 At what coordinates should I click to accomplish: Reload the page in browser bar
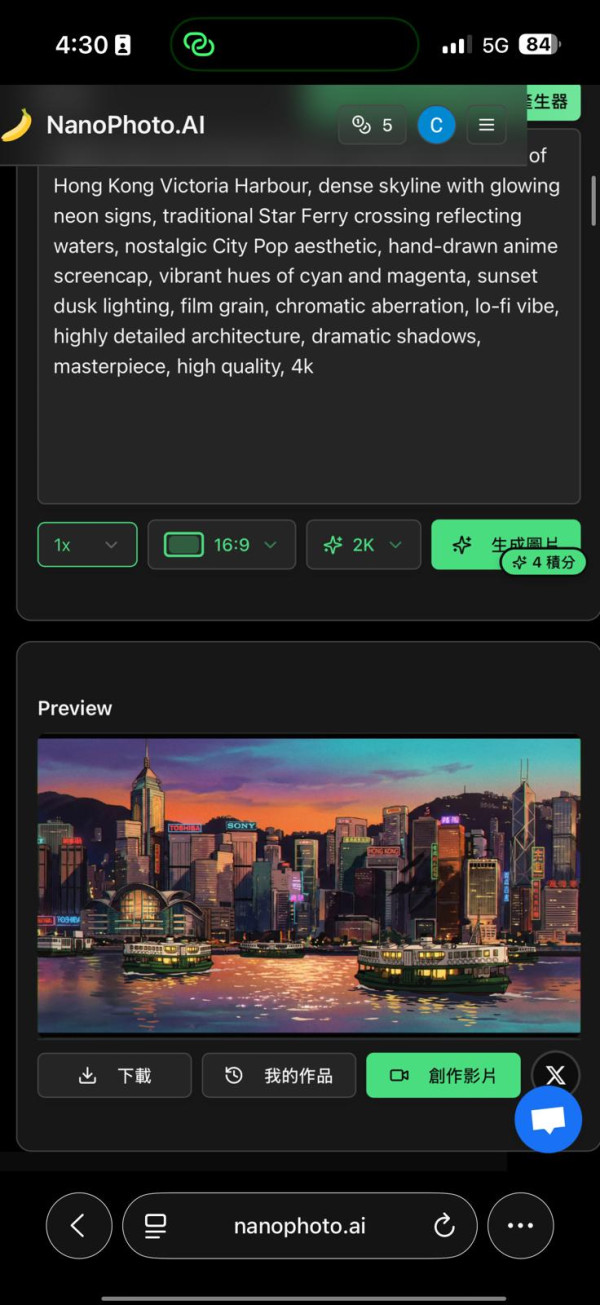point(445,1226)
